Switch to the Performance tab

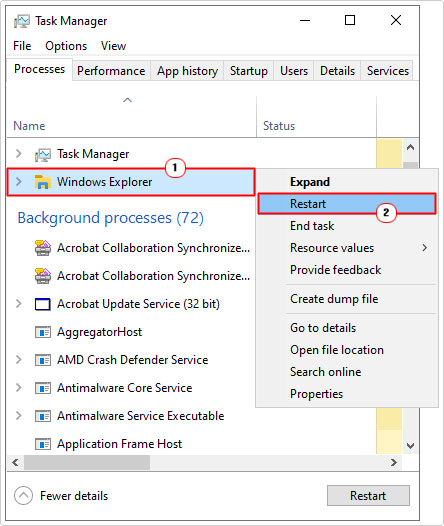point(111,71)
